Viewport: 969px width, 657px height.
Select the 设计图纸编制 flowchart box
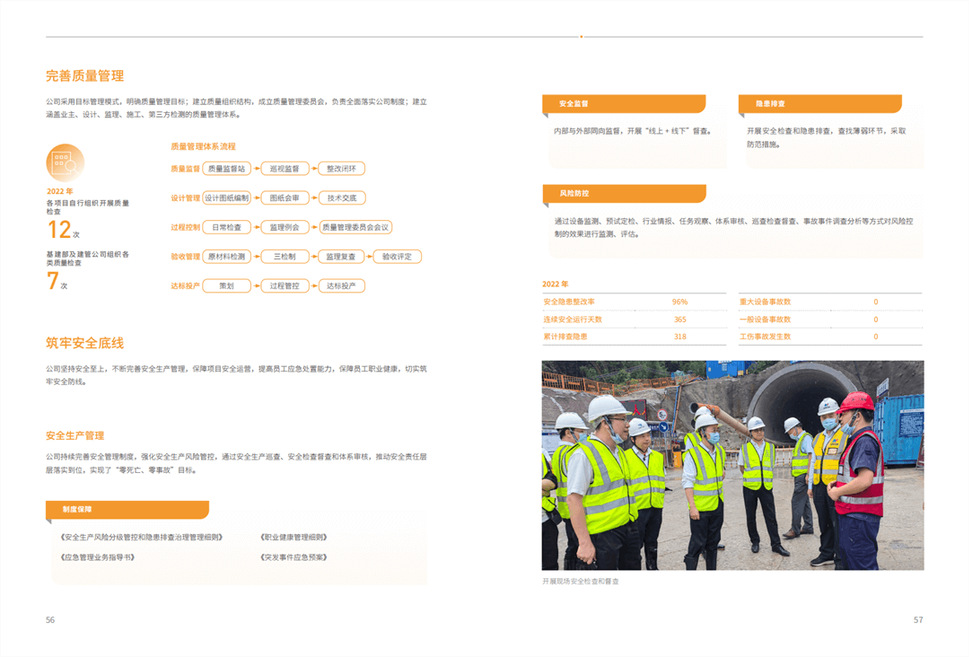click(x=227, y=198)
